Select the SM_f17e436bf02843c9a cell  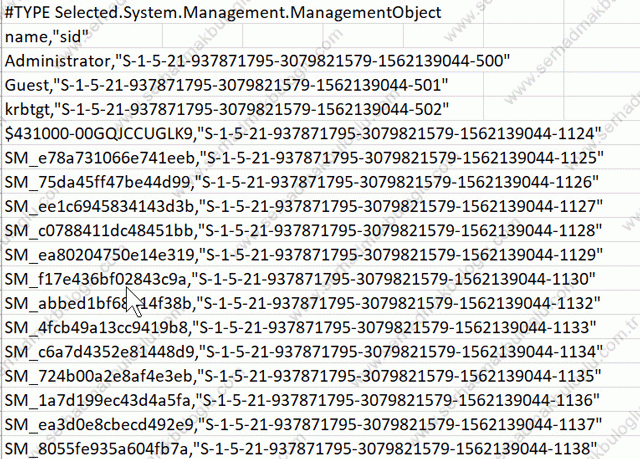click(300, 279)
